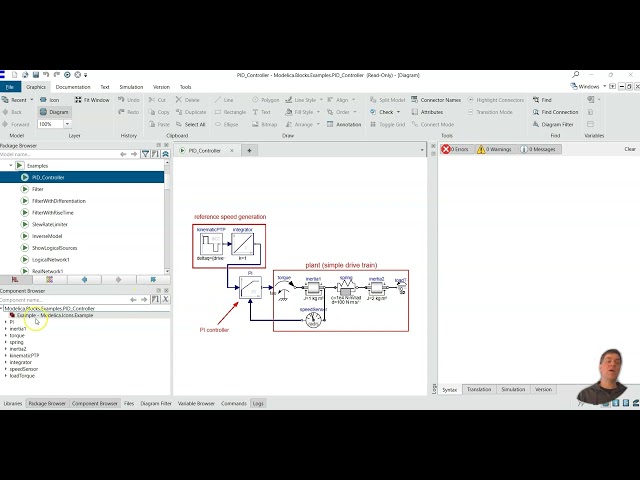Click Component name search field
This screenshot has width=640, height=480.
[x=63, y=300]
